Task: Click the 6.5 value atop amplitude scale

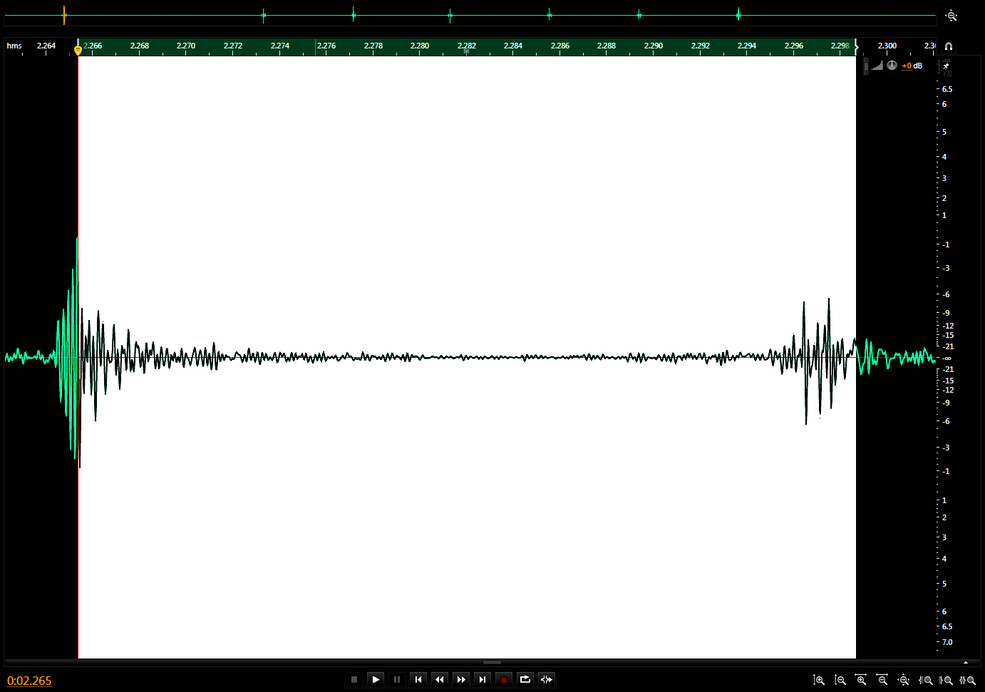Action: [947, 89]
